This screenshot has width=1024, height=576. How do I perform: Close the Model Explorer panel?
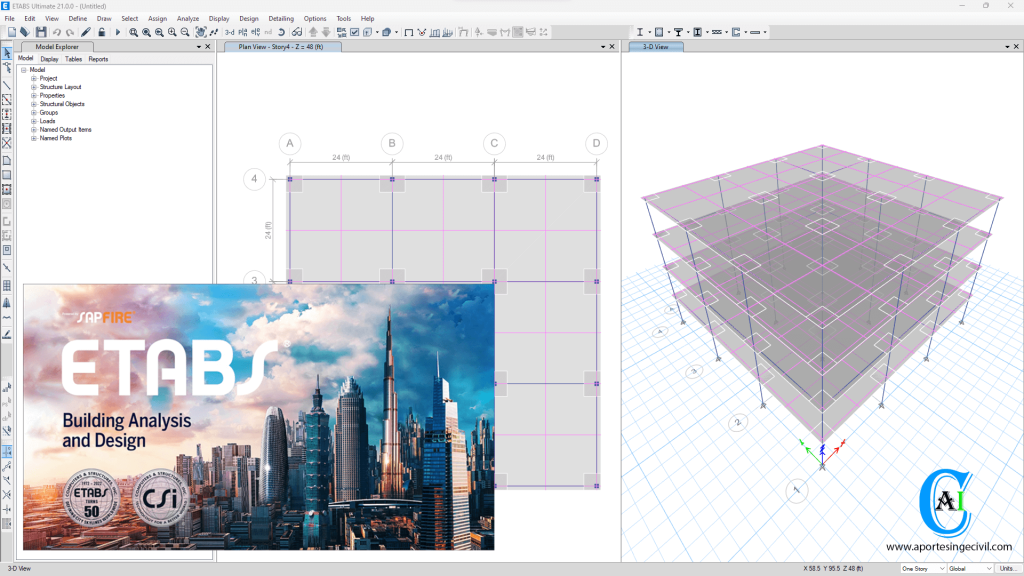(x=207, y=46)
